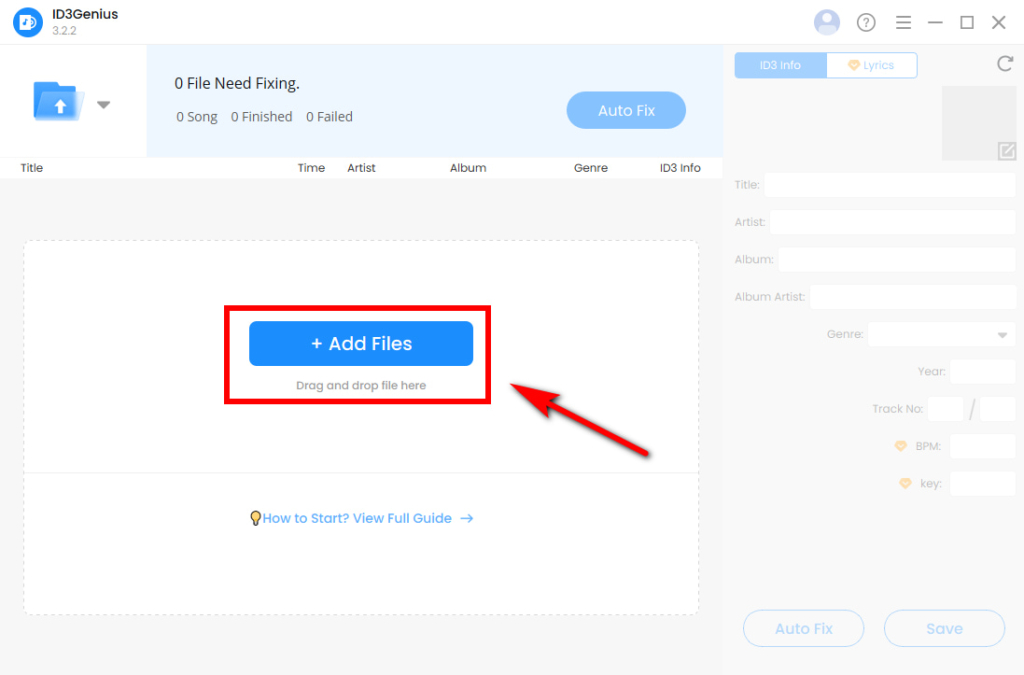
Task: Open the user account icon
Action: [x=827, y=22]
